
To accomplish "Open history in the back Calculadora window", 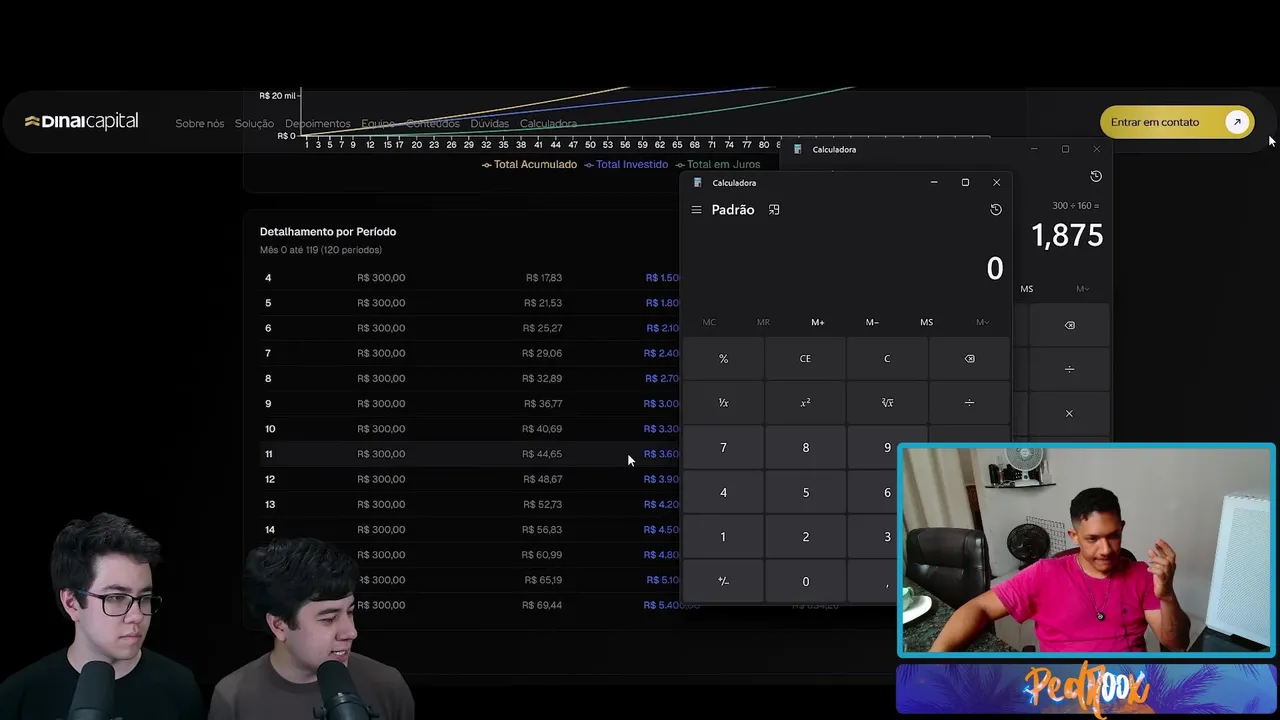I will pyautogui.click(x=1096, y=176).
